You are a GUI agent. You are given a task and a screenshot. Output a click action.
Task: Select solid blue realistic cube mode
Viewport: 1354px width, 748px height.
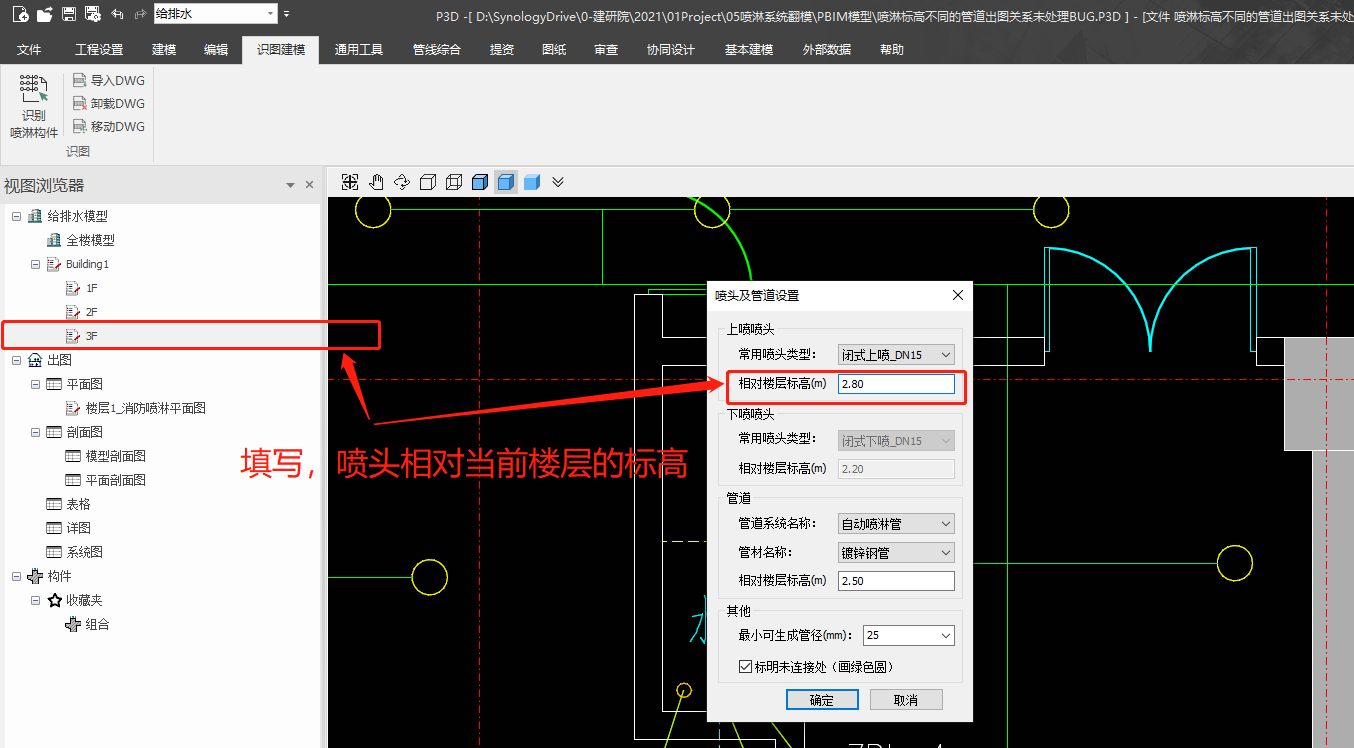click(x=532, y=182)
